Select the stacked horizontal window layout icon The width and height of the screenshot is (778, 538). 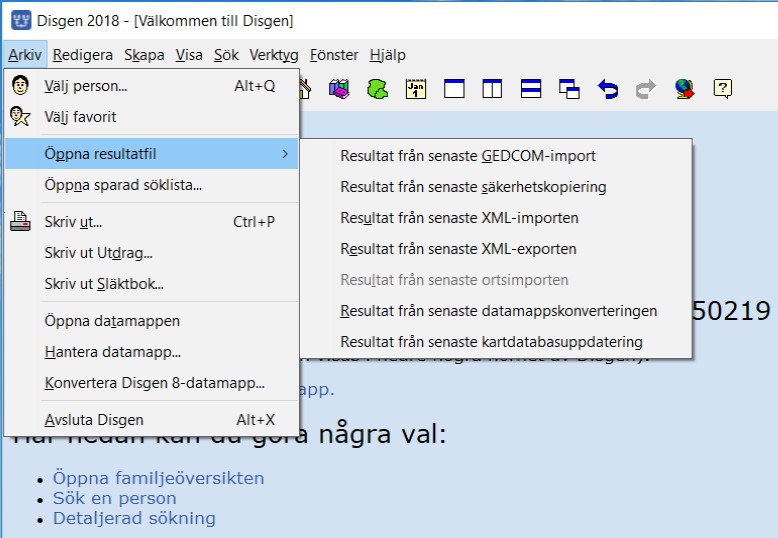[531, 89]
